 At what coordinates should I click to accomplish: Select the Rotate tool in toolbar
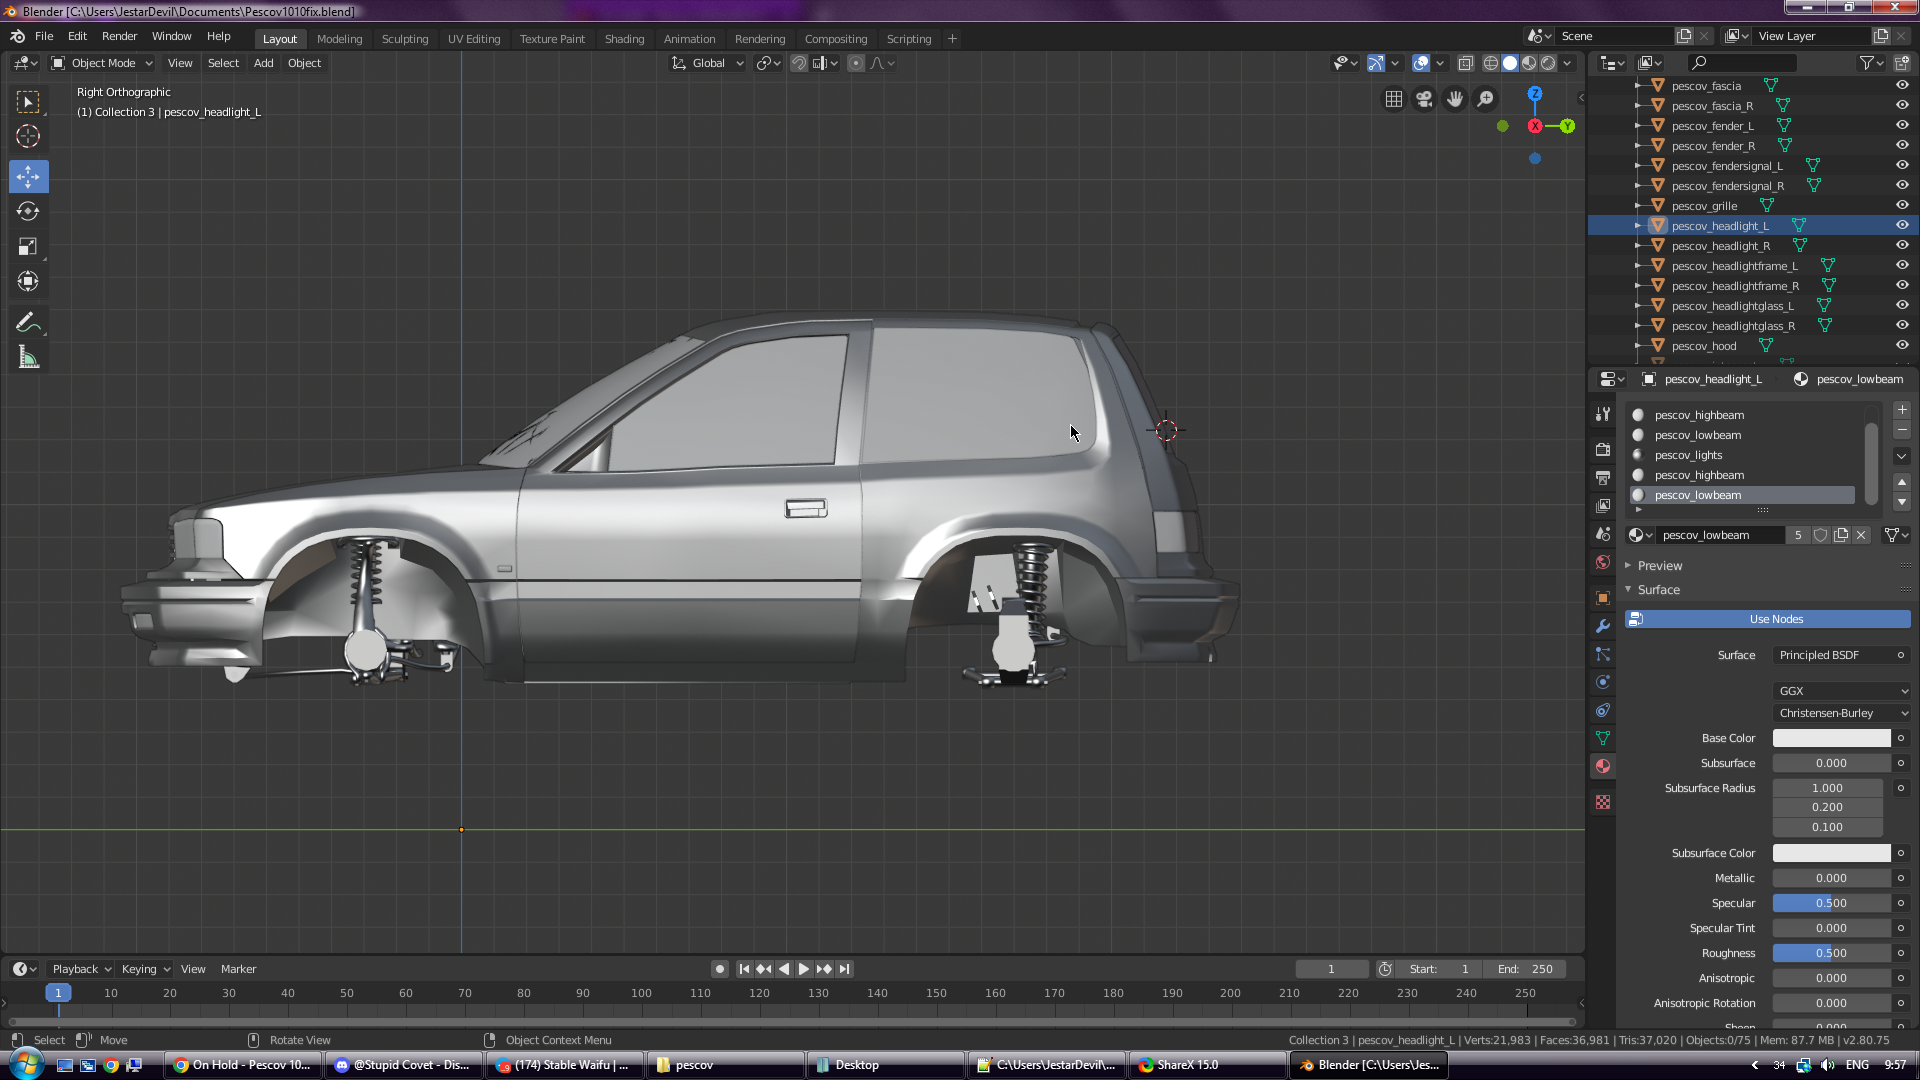tap(28, 211)
